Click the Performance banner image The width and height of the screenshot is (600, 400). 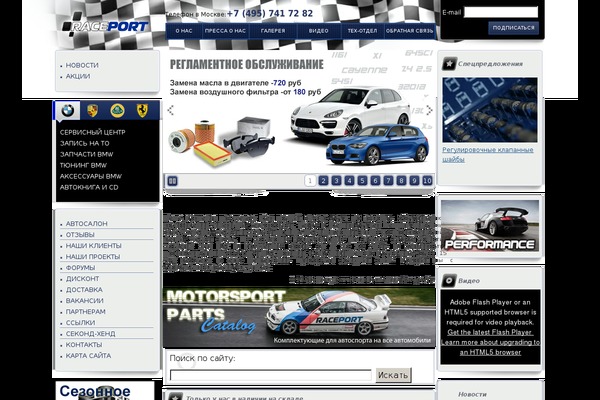click(490, 226)
